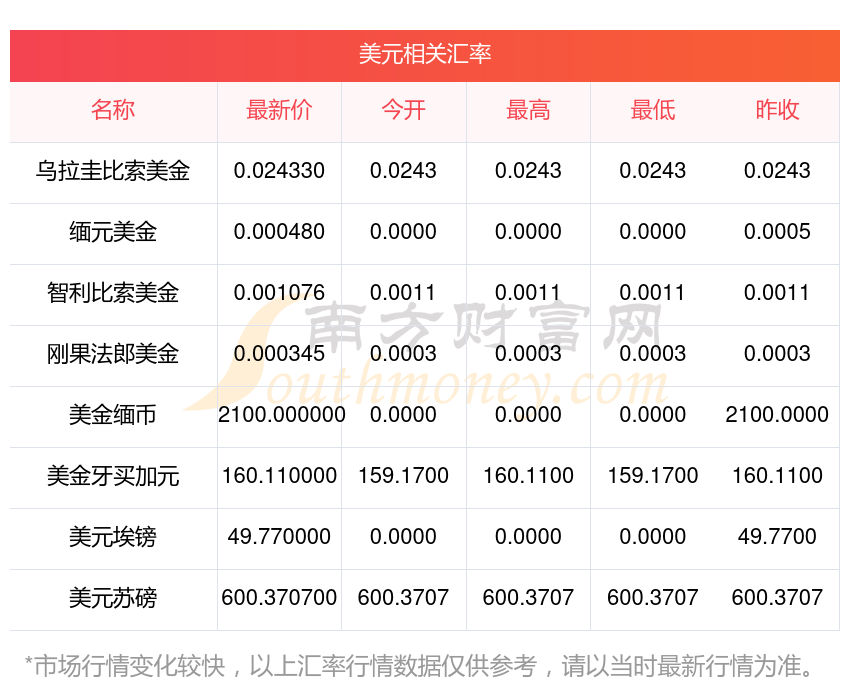Image resolution: width=850 pixels, height=698 pixels.
Task: Click 美元埃镑 previous close 49.7700
Action: click(x=777, y=537)
